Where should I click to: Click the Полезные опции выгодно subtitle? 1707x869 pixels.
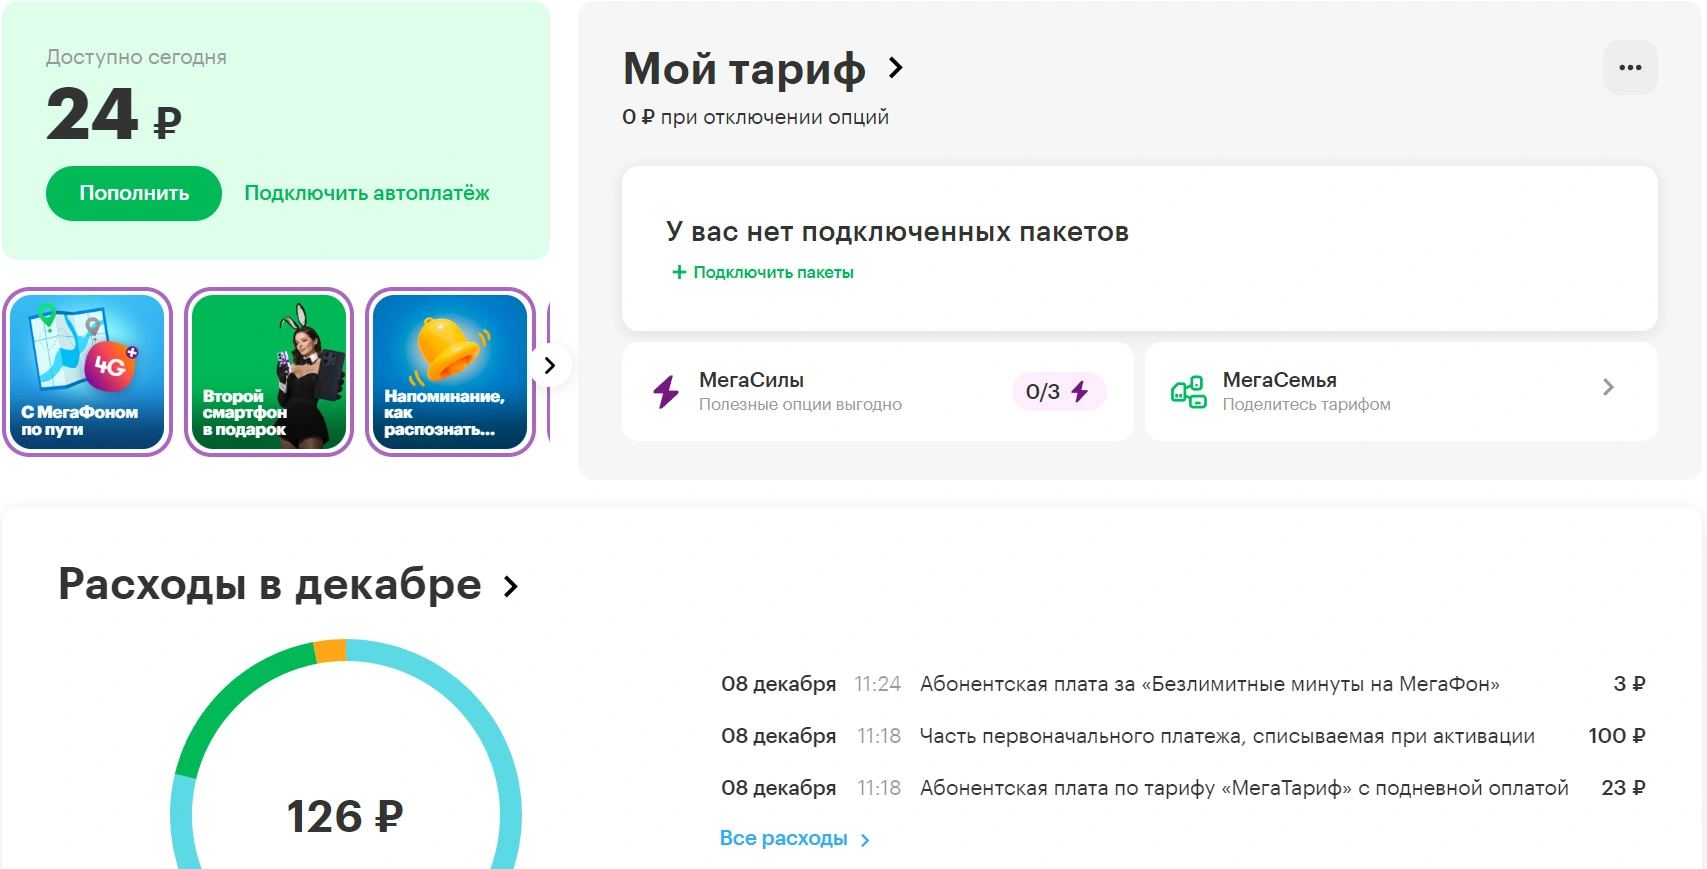[x=800, y=404]
